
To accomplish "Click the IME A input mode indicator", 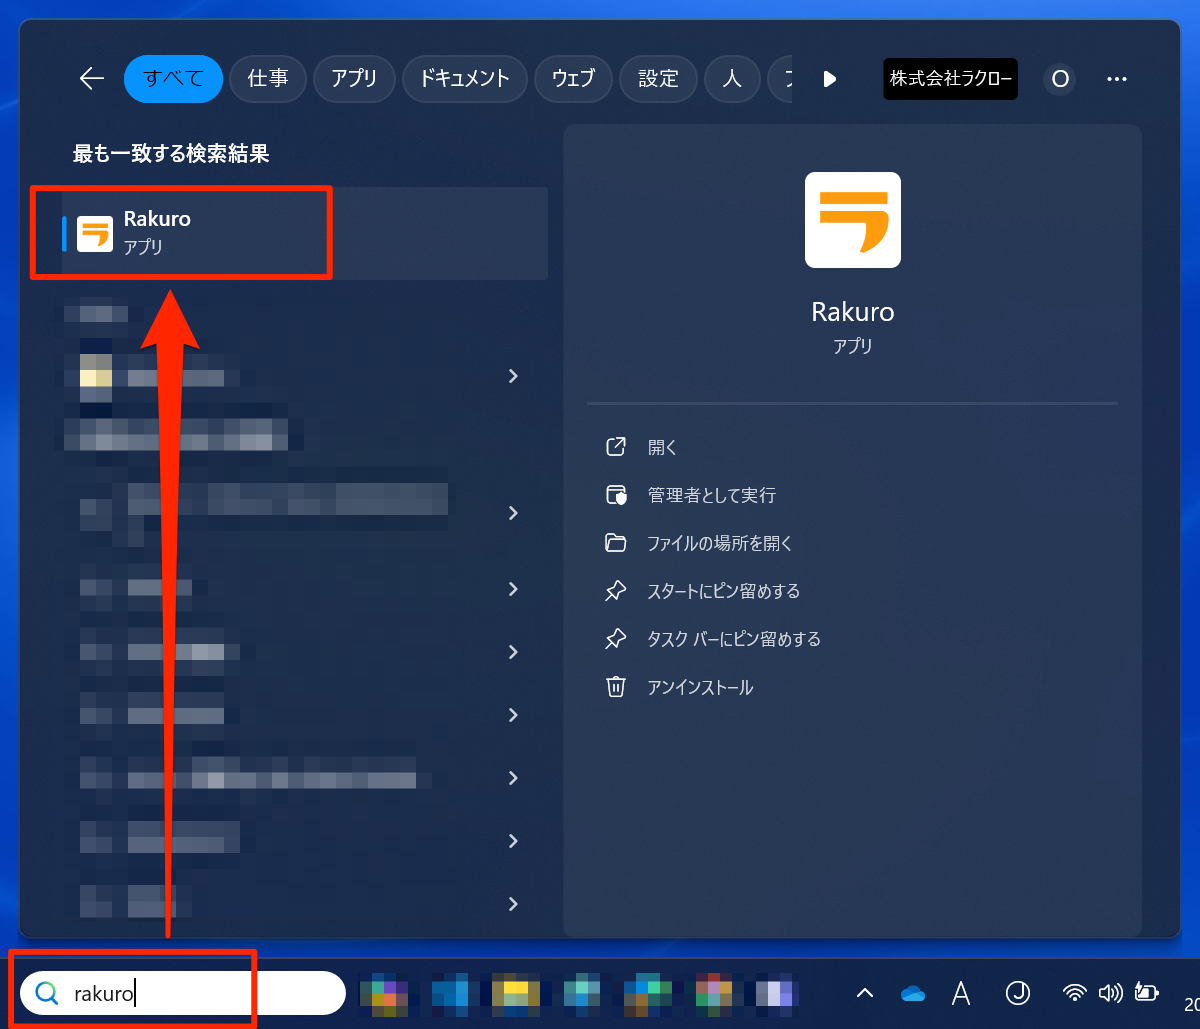I will coord(961,993).
